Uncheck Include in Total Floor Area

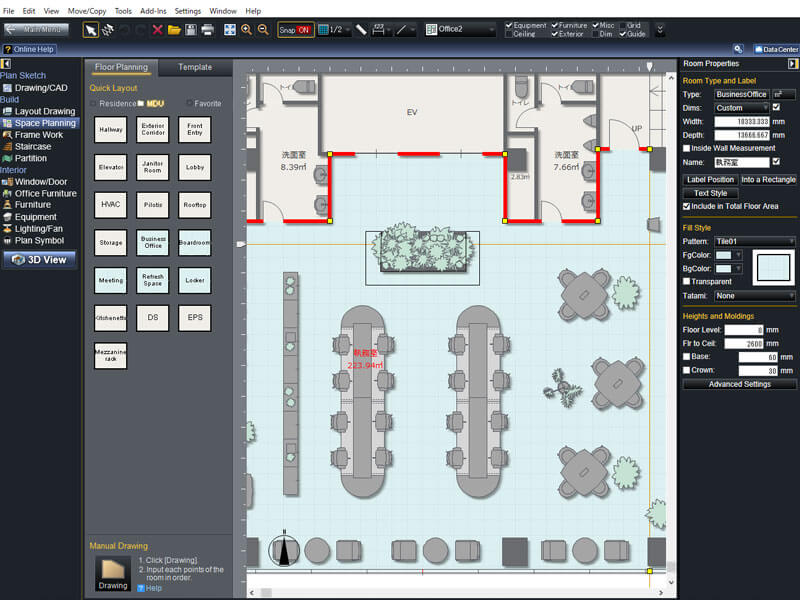click(x=687, y=206)
